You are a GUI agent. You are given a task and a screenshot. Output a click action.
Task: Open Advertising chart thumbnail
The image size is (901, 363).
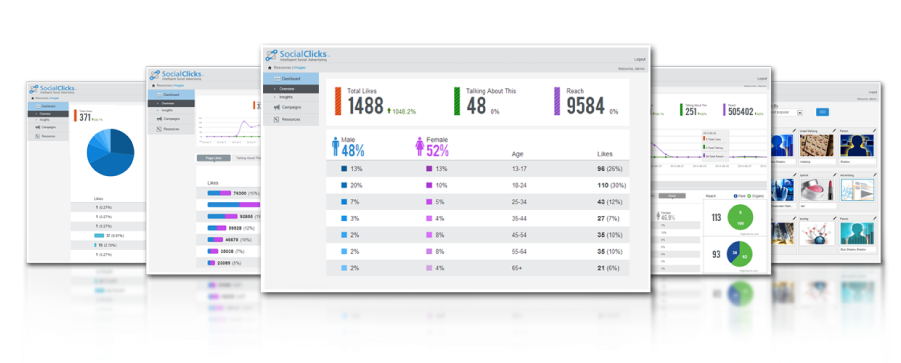[858, 189]
